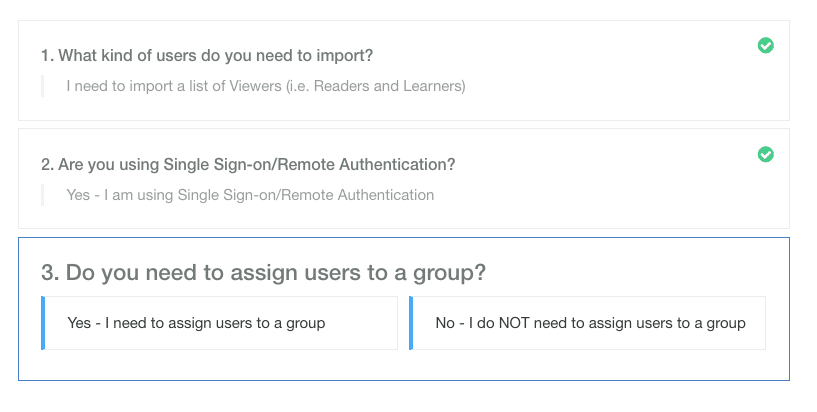Click the grey quote bar beside Viewers answer

[43, 86]
